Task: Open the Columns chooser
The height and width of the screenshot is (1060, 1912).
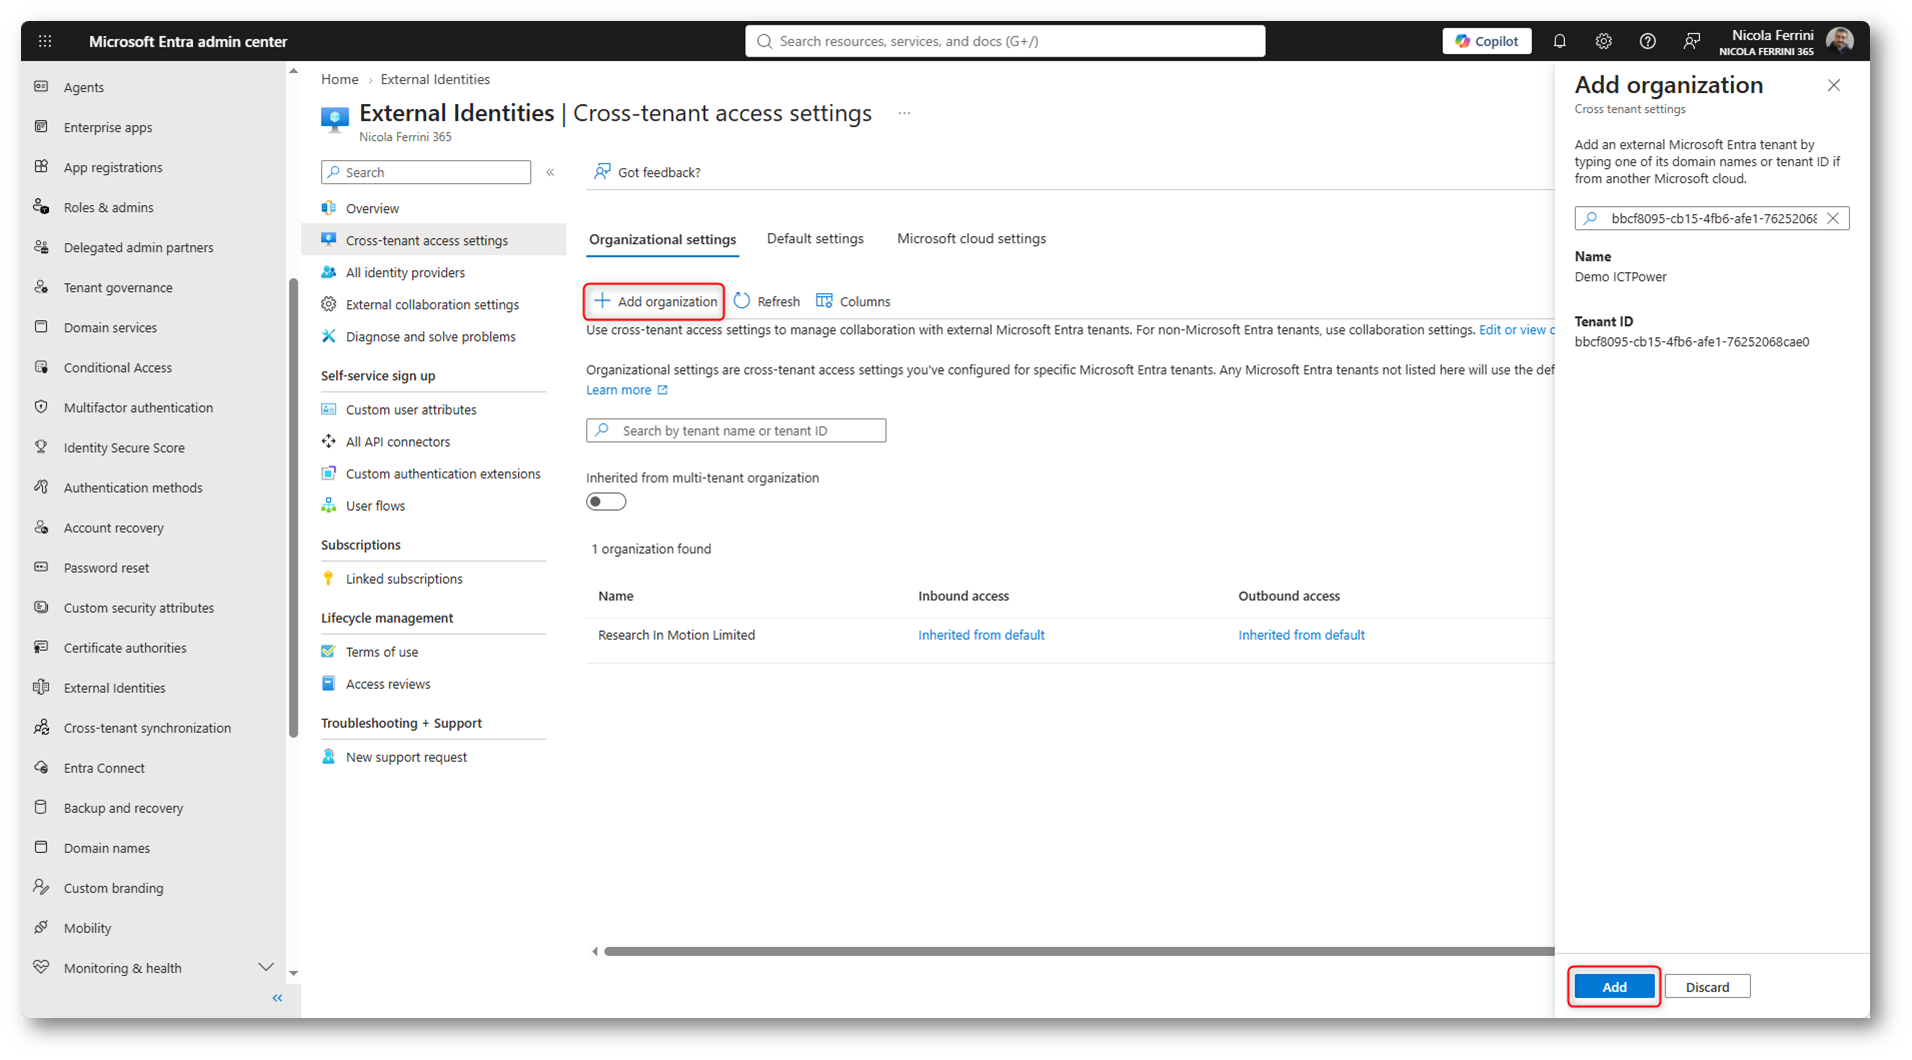Action: click(853, 301)
